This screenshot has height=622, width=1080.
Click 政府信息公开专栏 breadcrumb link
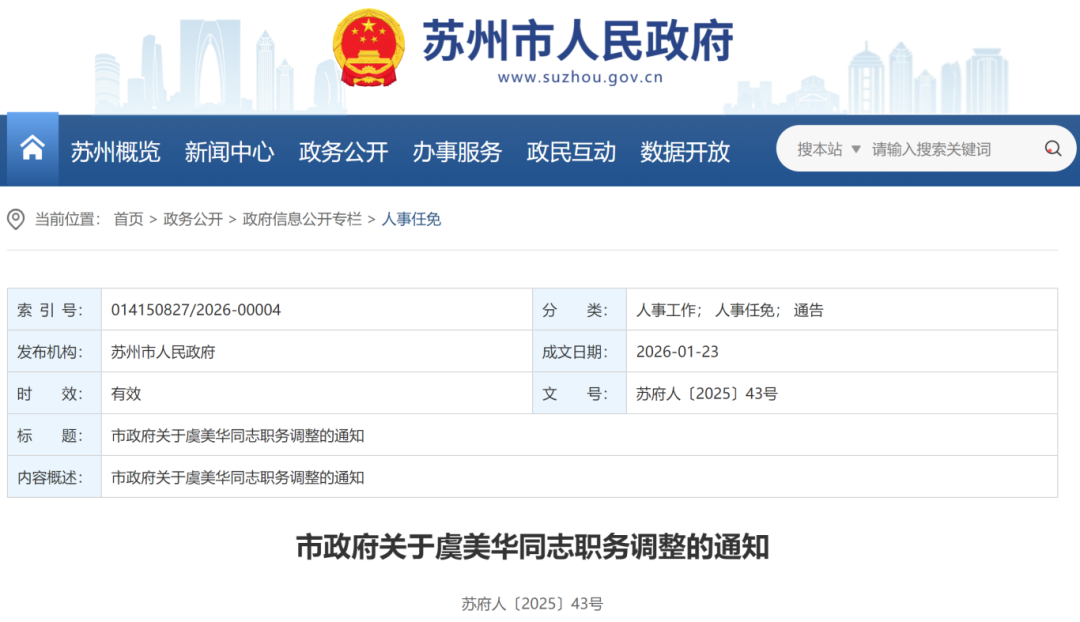302,219
